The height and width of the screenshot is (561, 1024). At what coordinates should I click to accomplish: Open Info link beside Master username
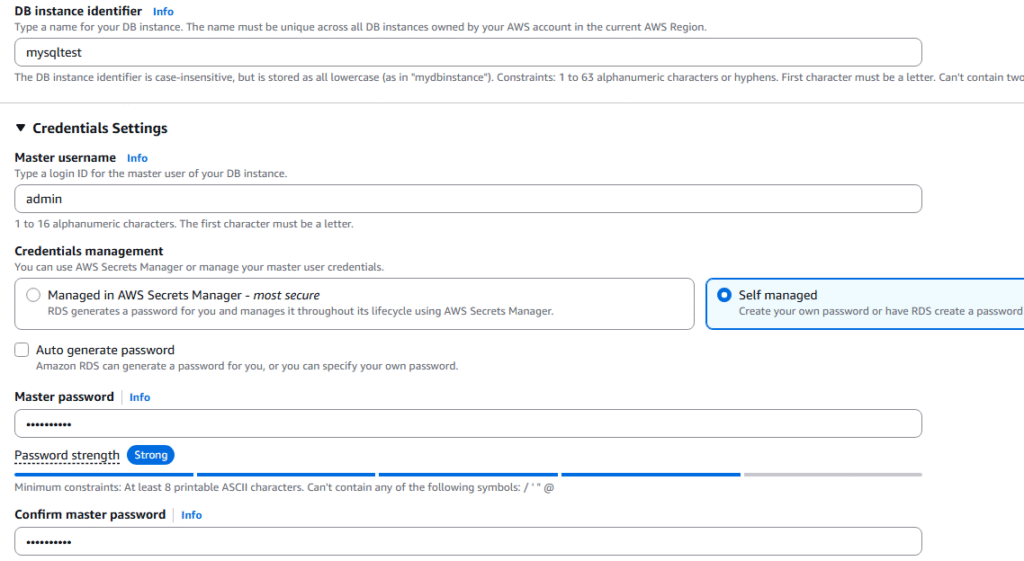coord(137,158)
